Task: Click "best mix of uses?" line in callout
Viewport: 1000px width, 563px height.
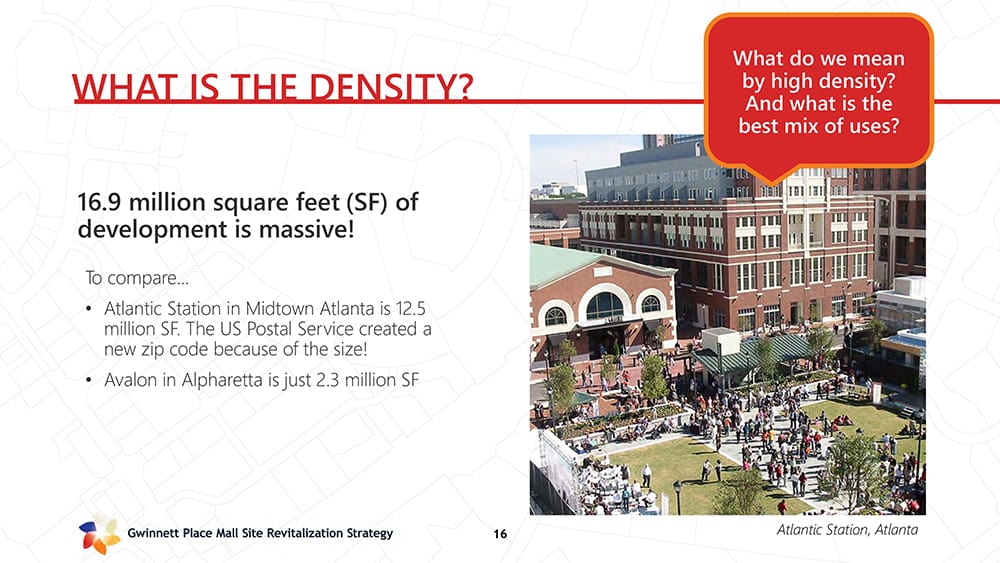Action: point(818,127)
